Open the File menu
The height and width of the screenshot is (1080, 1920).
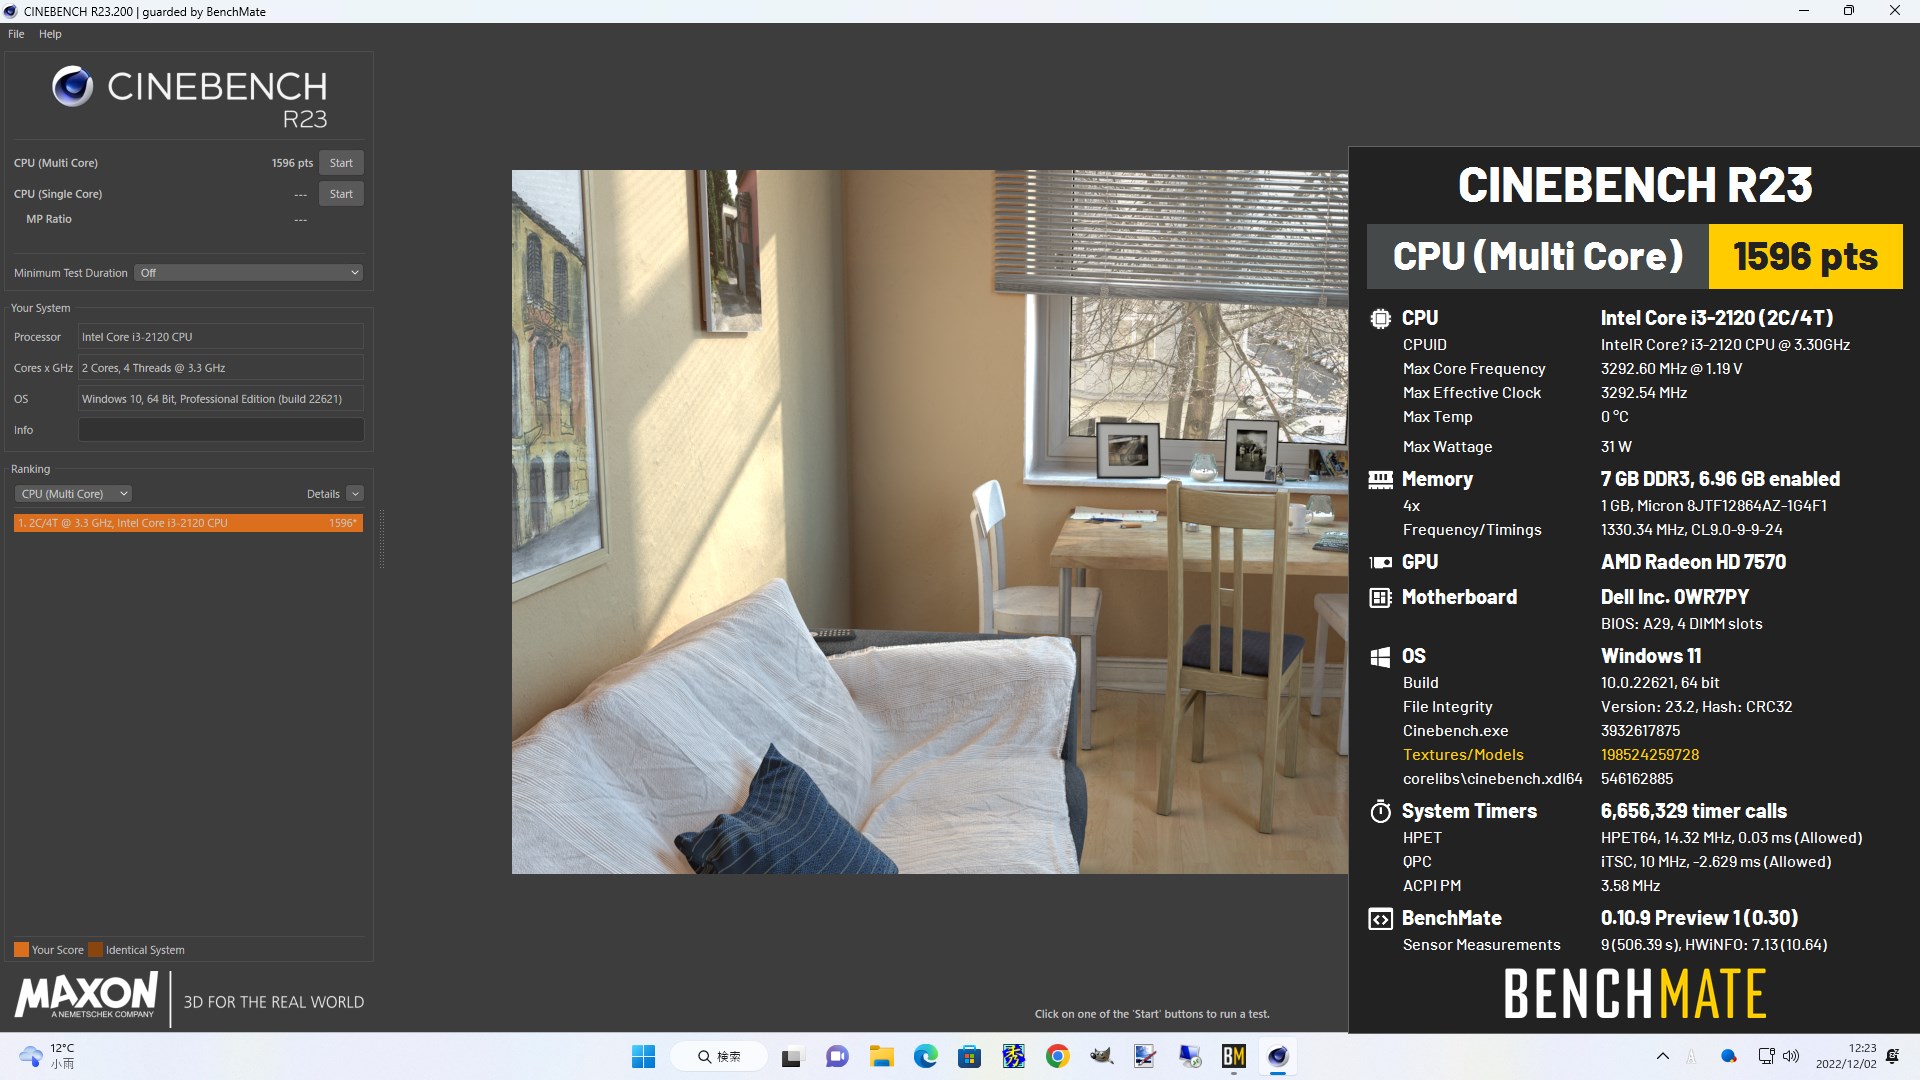click(x=16, y=34)
